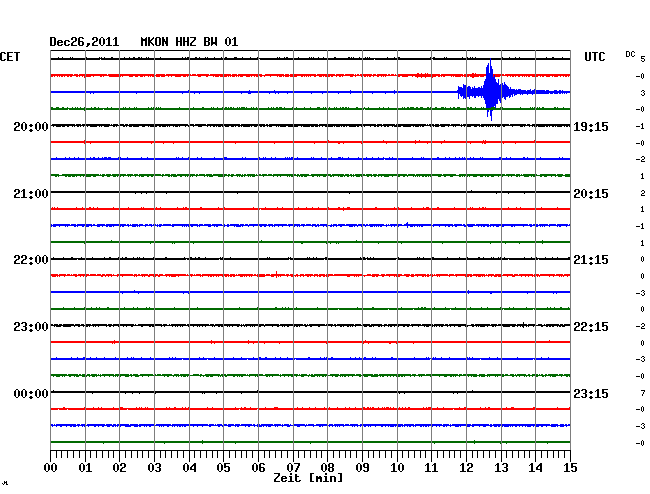Click the Zeit [min] axis title

(308, 478)
